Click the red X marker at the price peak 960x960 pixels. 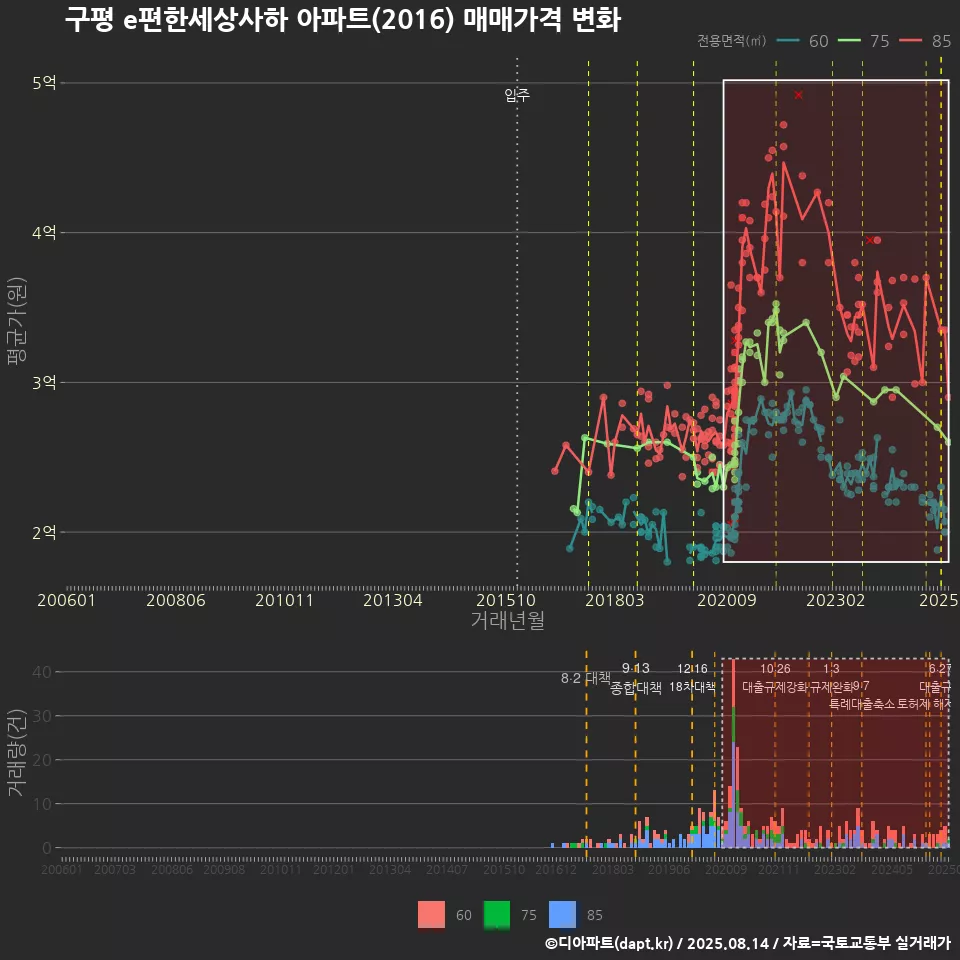point(798,95)
